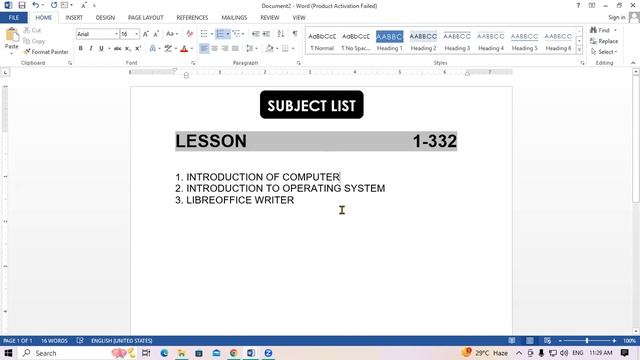The image size is (640, 360).
Task: Switch to the INSERT tab
Action: click(x=74, y=18)
